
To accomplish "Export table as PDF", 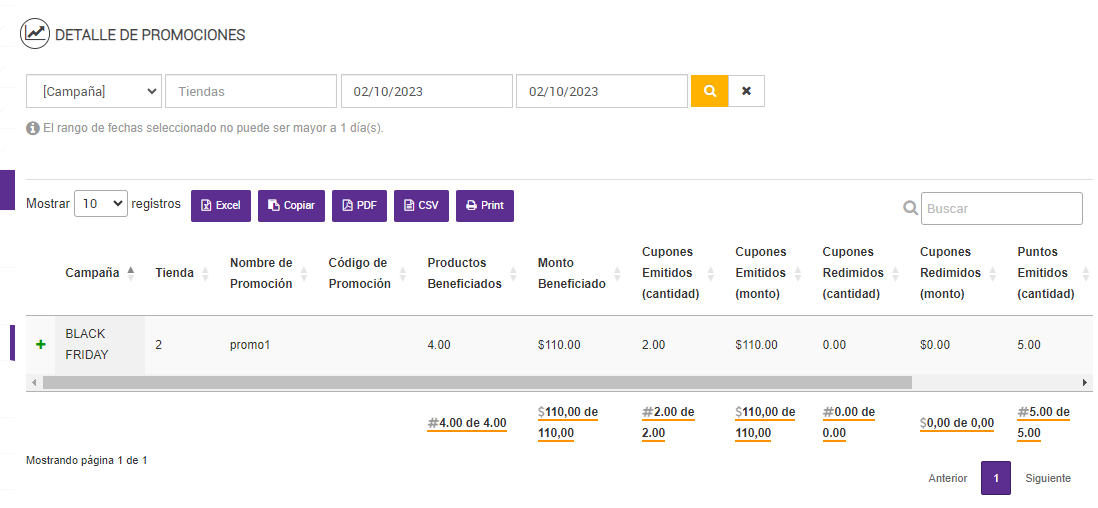I will pyautogui.click(x=359, y=205).
